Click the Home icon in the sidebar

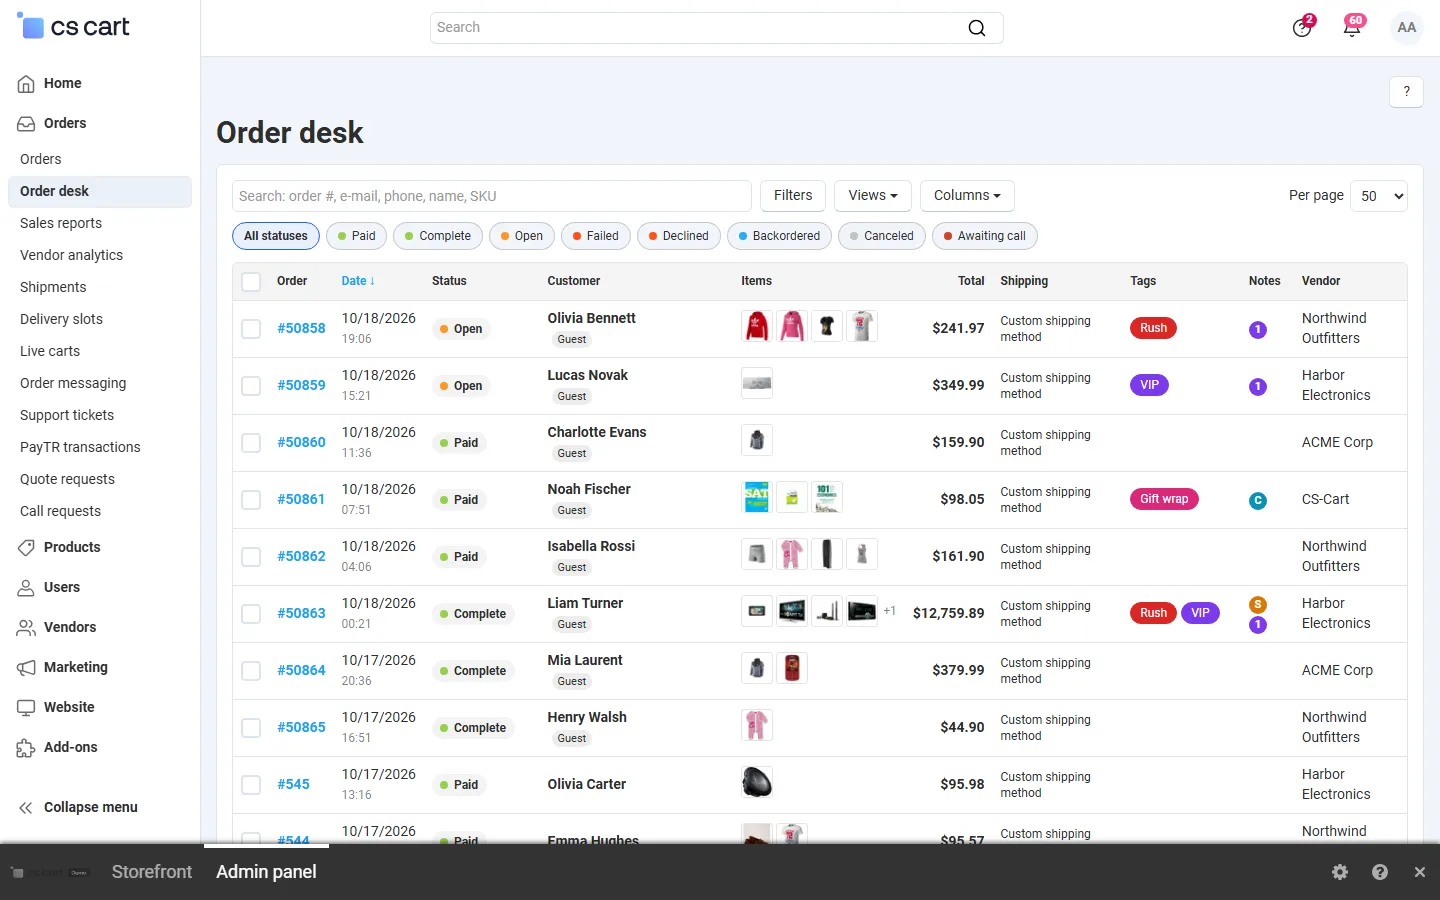26,84
